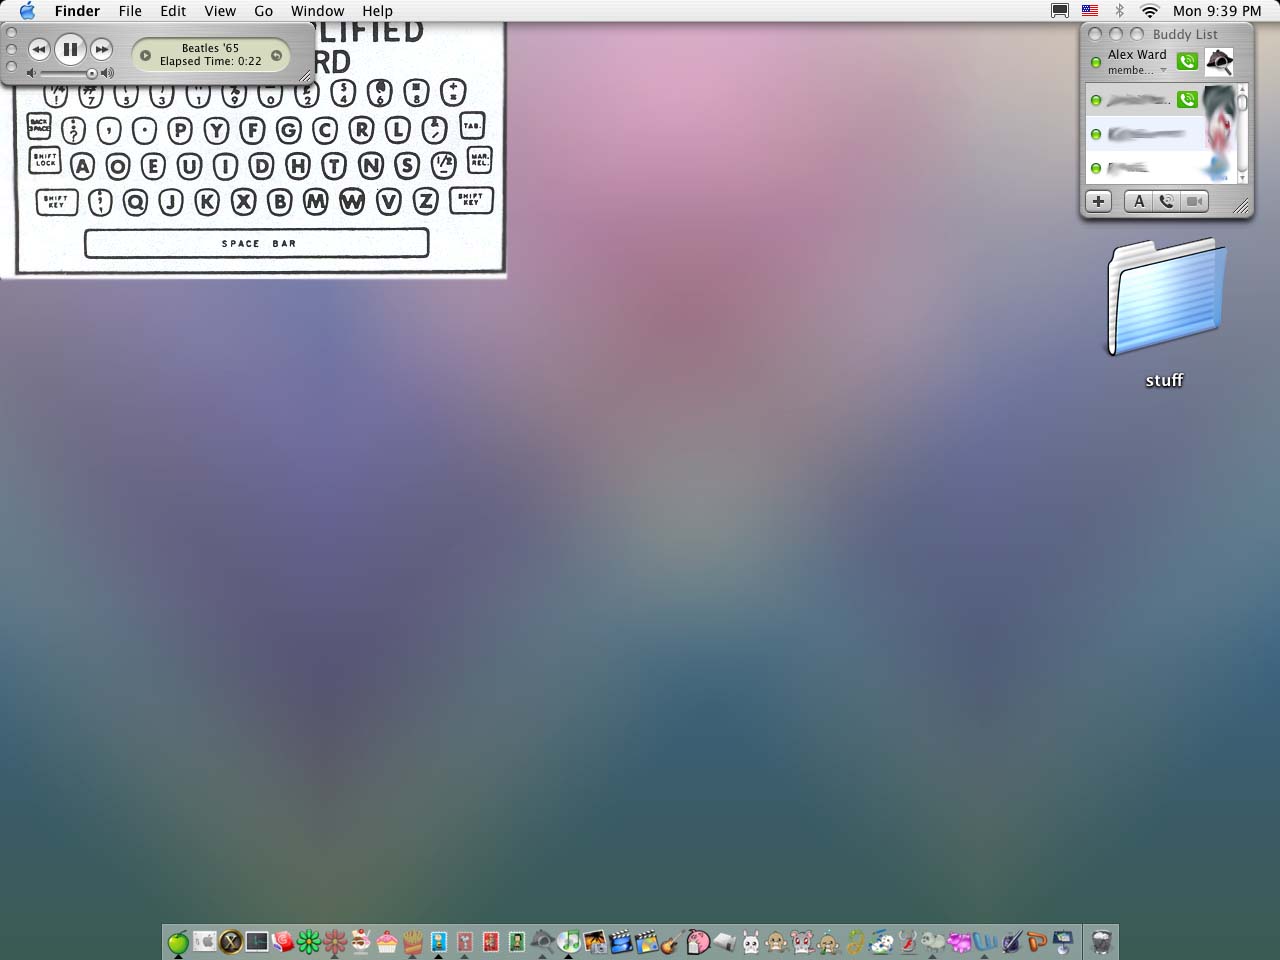The height and width of the screenshot is (960, 1280).
Task: Click the video chat camera button
Action: pyautogui.click(x=1194, y=201)
